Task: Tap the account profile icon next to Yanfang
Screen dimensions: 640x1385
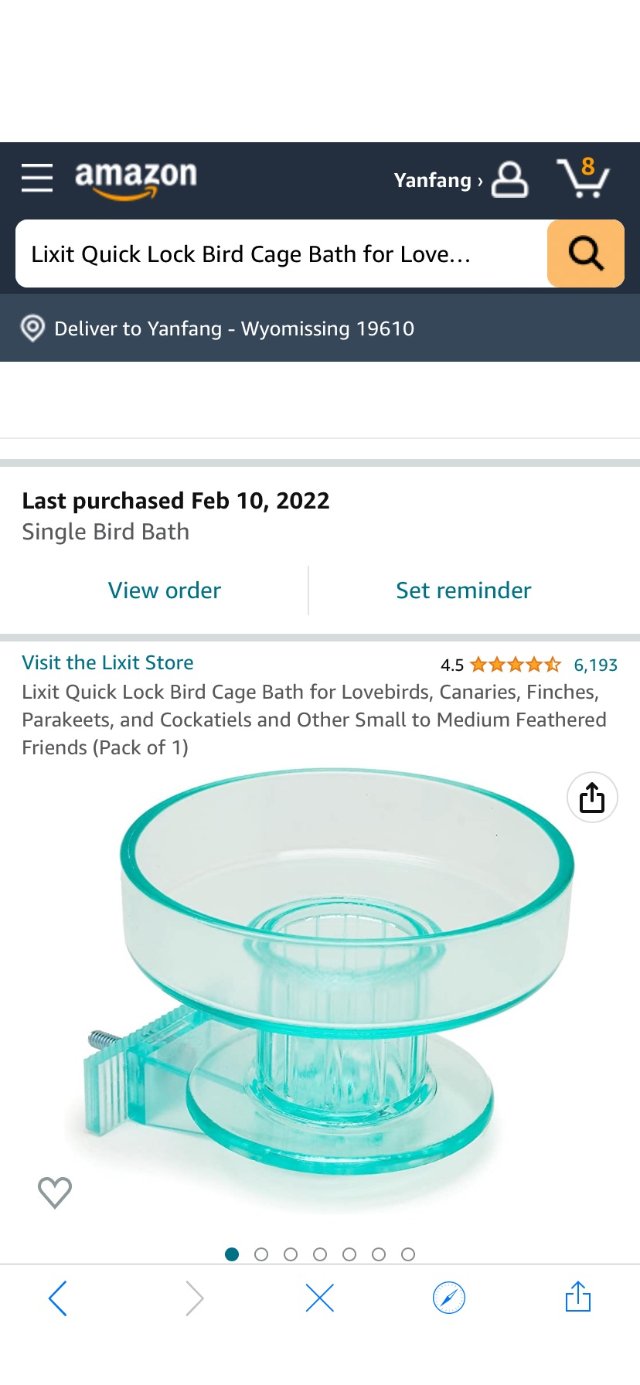Action: tap(510, 180)
